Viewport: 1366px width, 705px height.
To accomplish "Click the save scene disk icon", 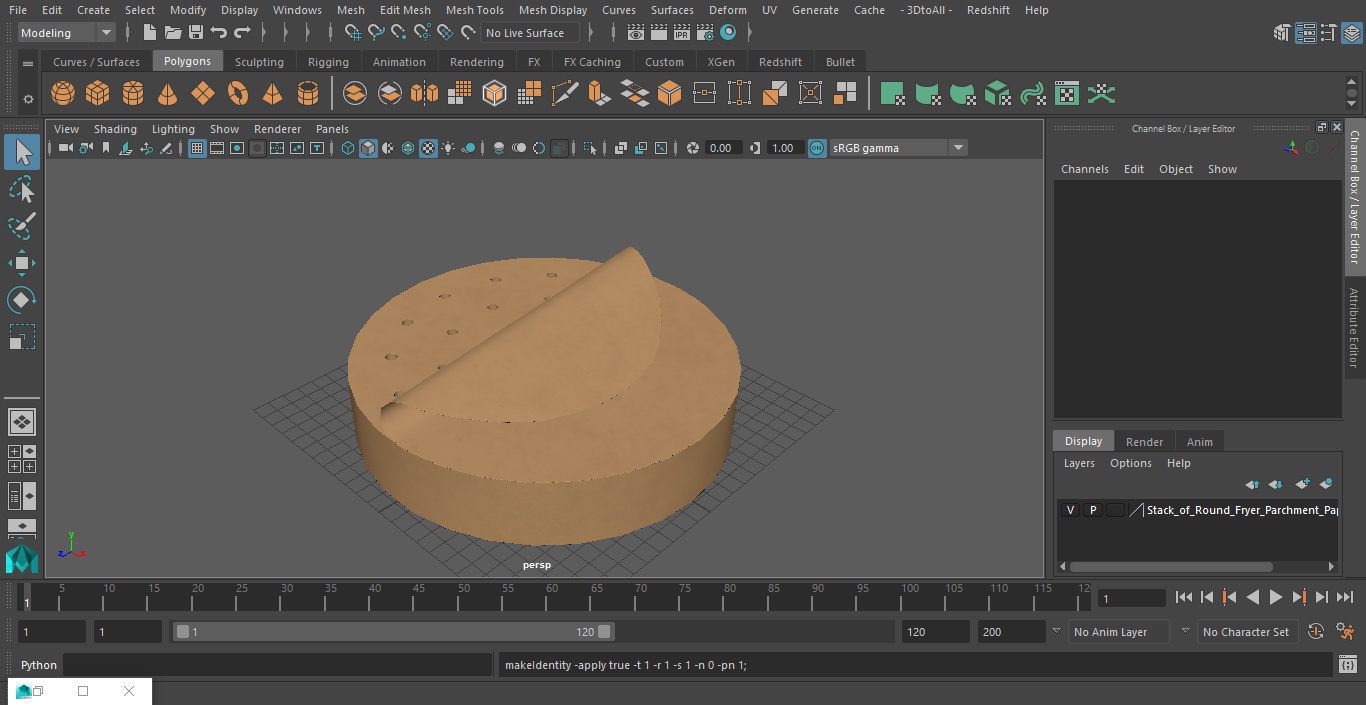I will [x=196, y=33].
